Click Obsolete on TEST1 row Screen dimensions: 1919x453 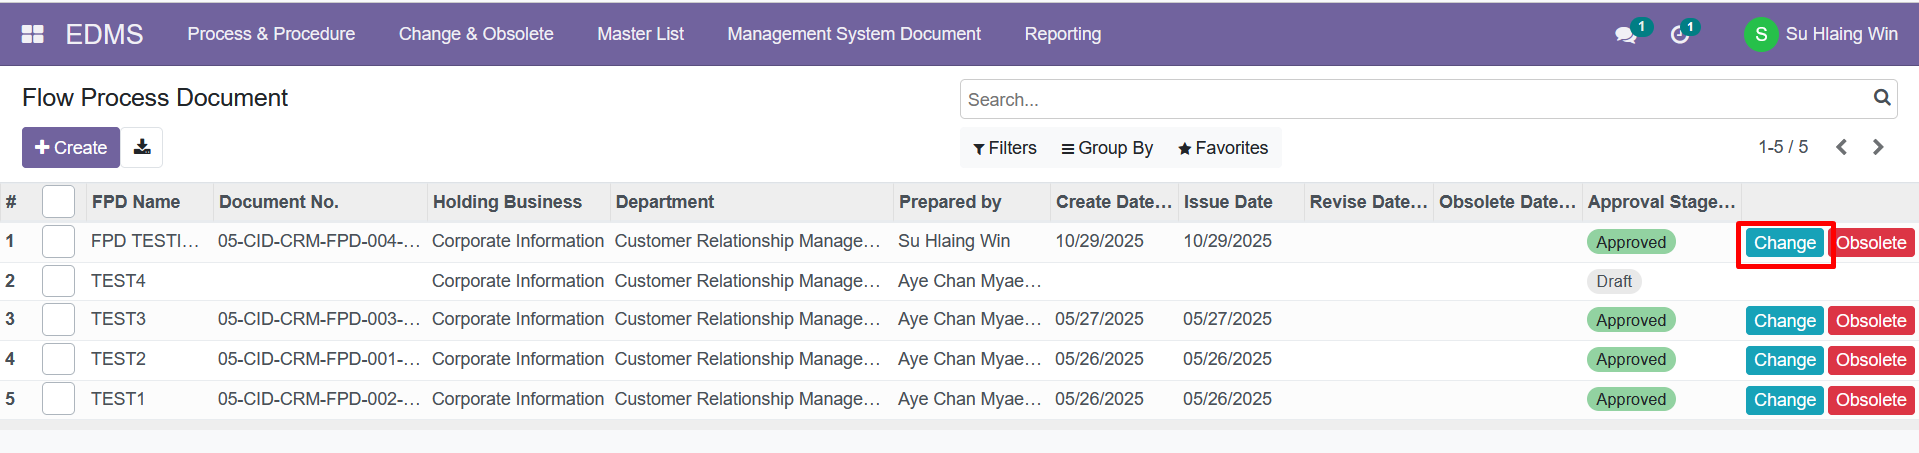point(1871,400)
